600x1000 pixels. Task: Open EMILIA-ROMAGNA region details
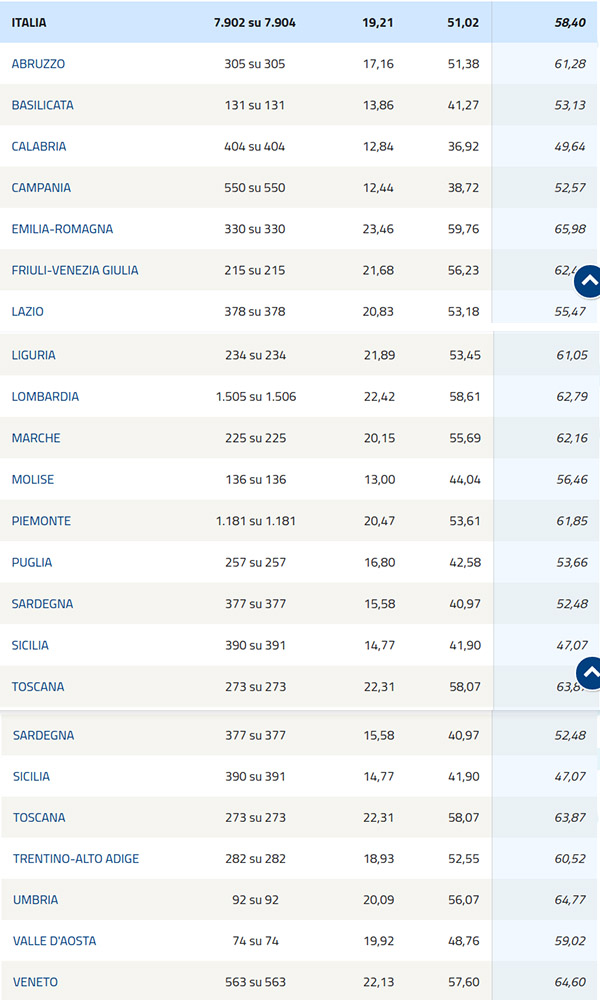coord(62,229)
